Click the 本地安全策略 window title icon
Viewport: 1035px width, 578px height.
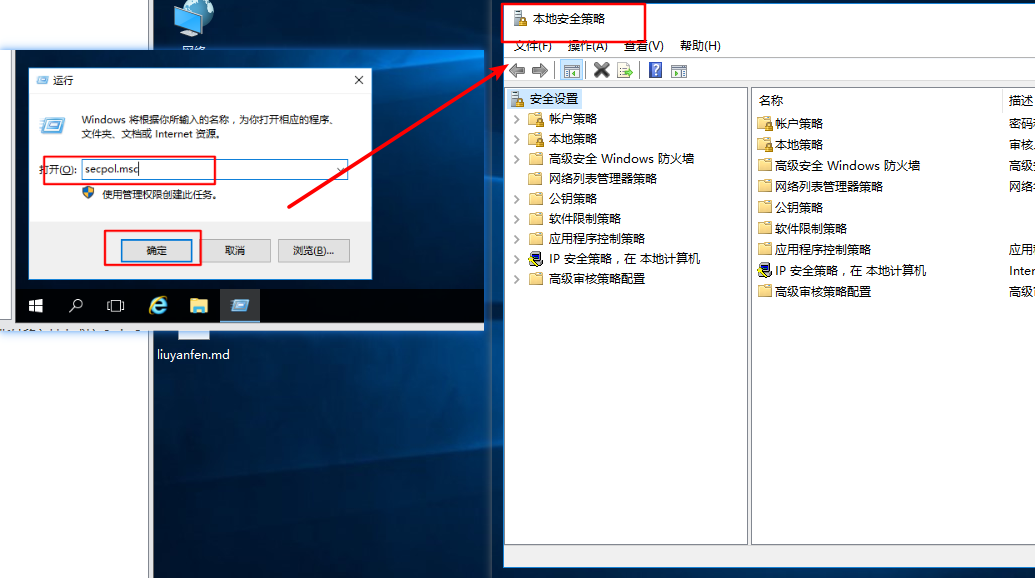[520, 18]
